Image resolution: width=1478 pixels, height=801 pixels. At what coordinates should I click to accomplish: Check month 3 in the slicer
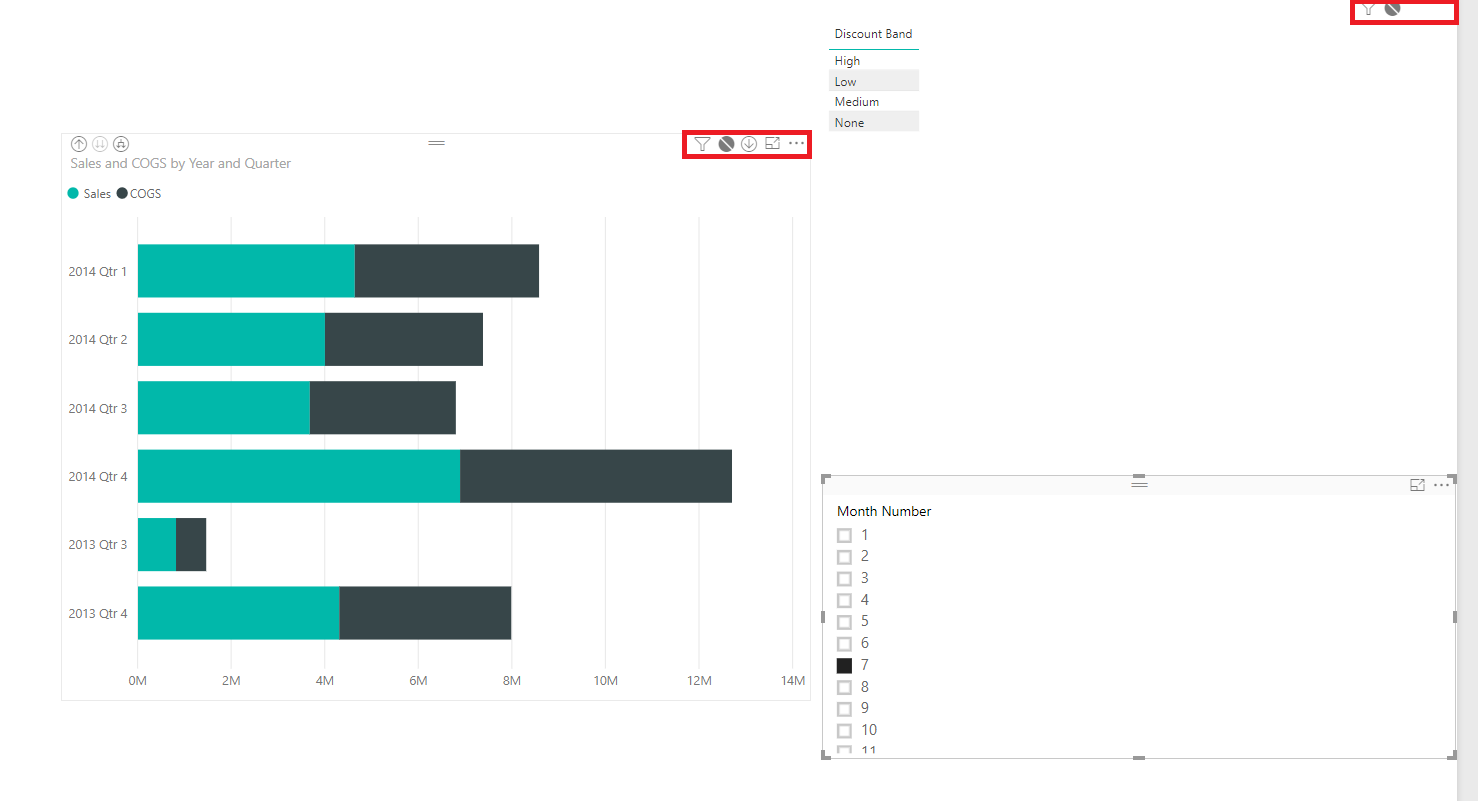[x=844, y=579]
